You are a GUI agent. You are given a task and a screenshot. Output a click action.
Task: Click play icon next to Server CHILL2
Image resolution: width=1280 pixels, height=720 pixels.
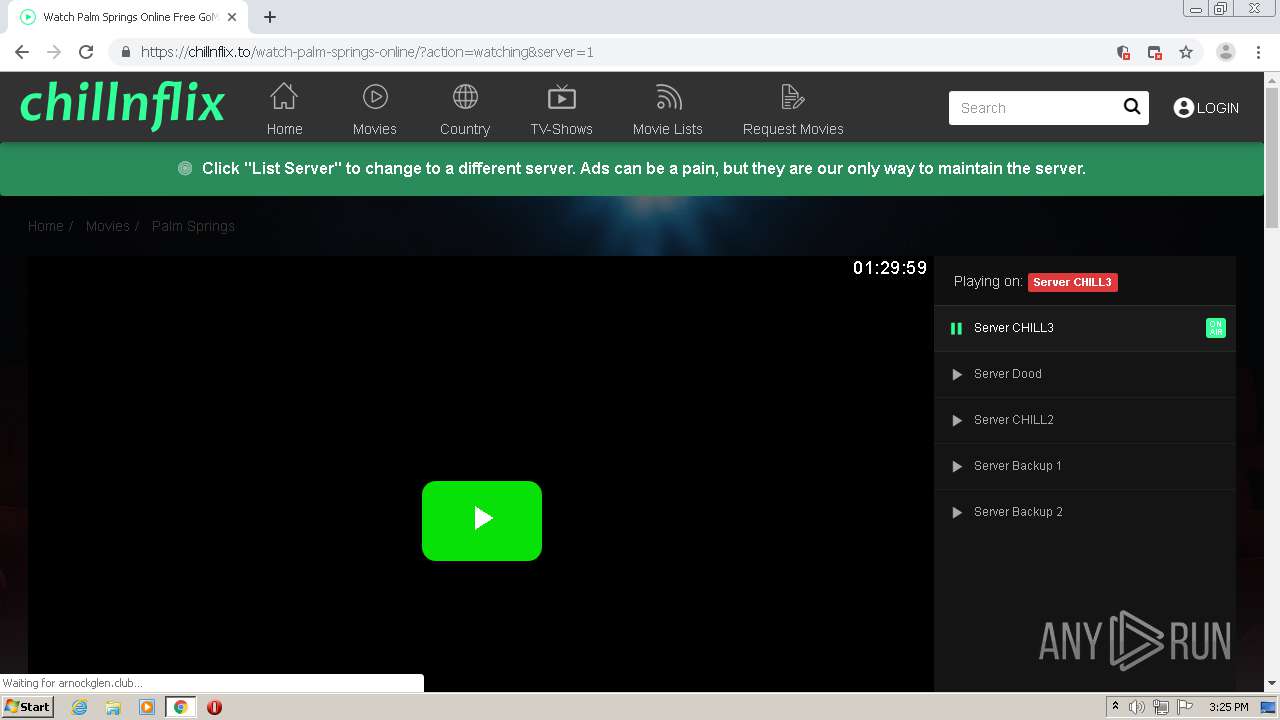(x=957, y=420)
